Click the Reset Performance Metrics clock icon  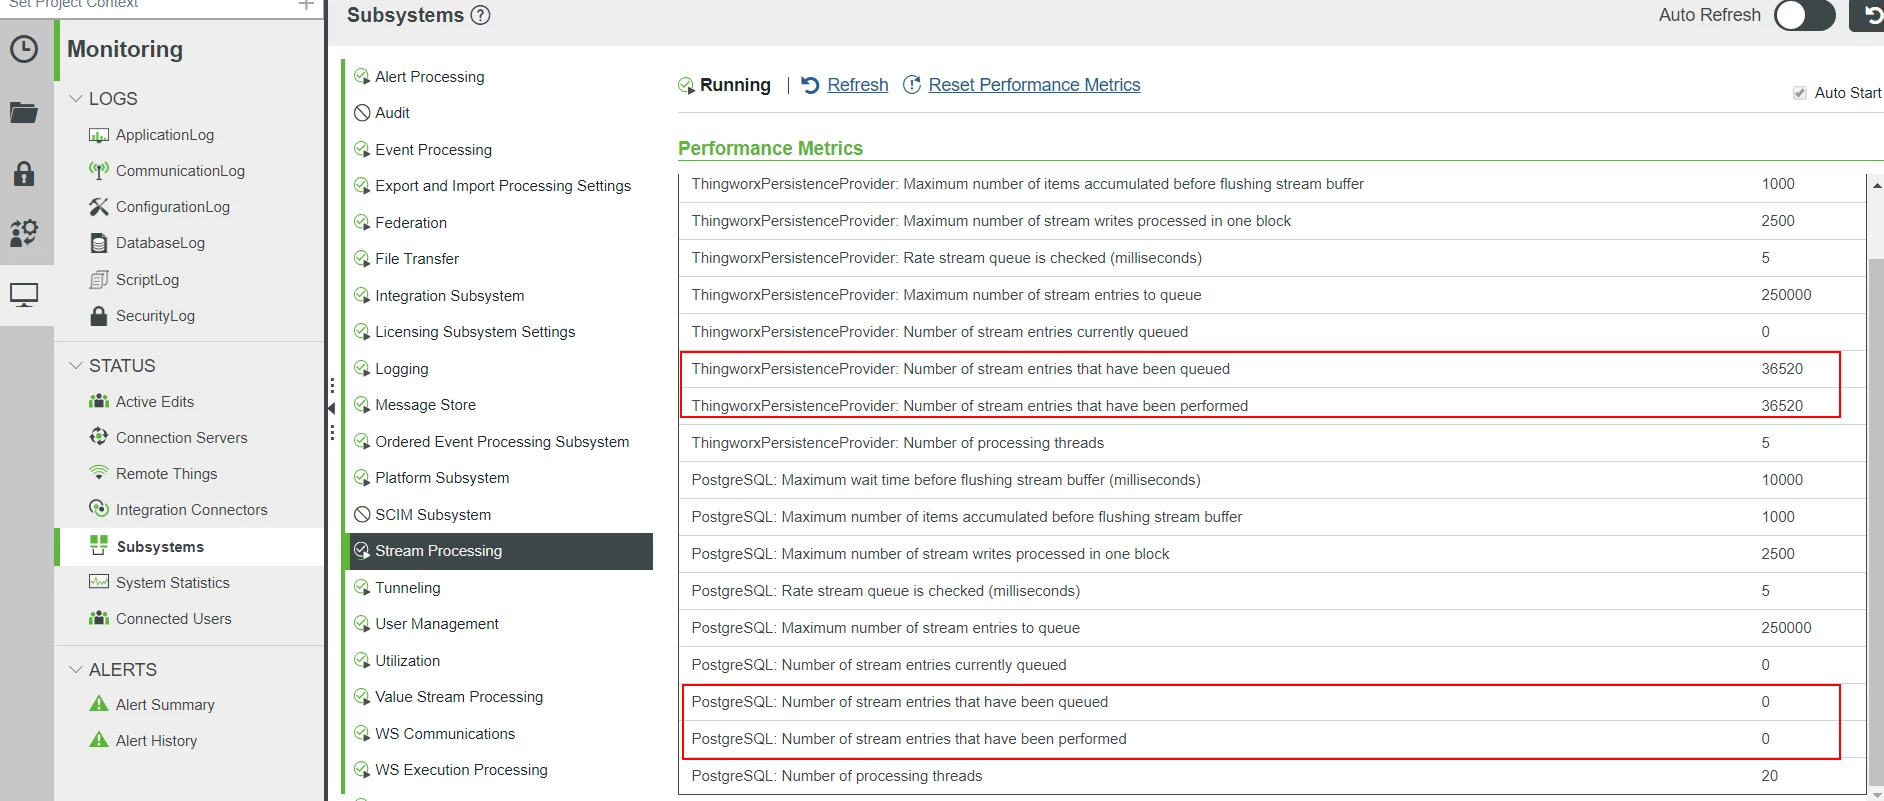(x=912, y=85)
